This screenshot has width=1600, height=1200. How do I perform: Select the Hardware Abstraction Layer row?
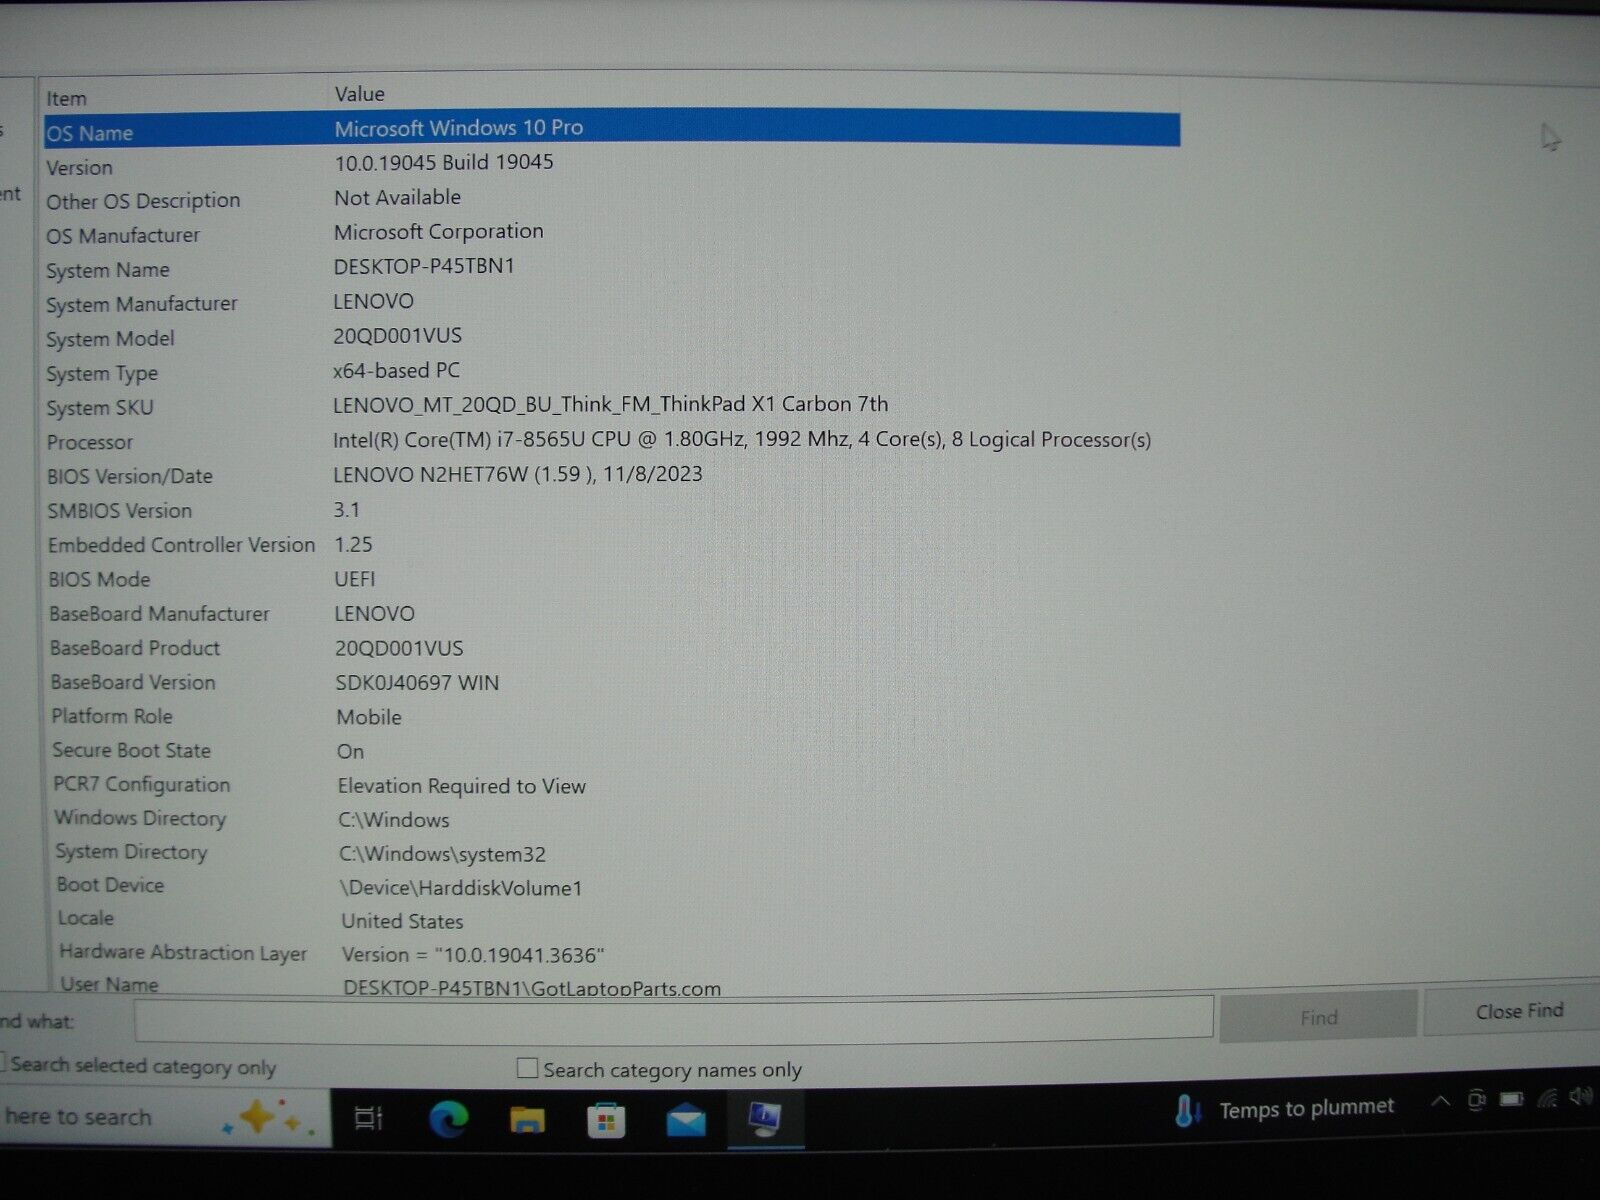coord(183,952)
